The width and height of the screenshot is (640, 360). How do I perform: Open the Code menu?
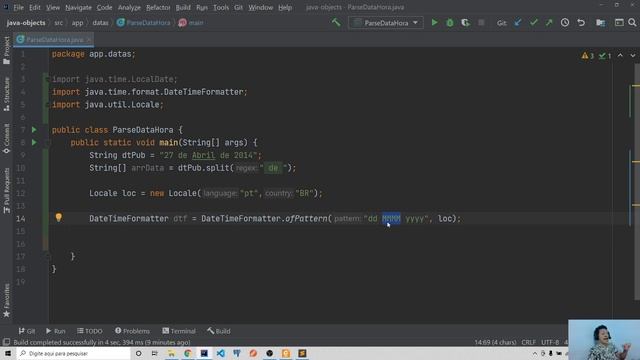(104, 7)
